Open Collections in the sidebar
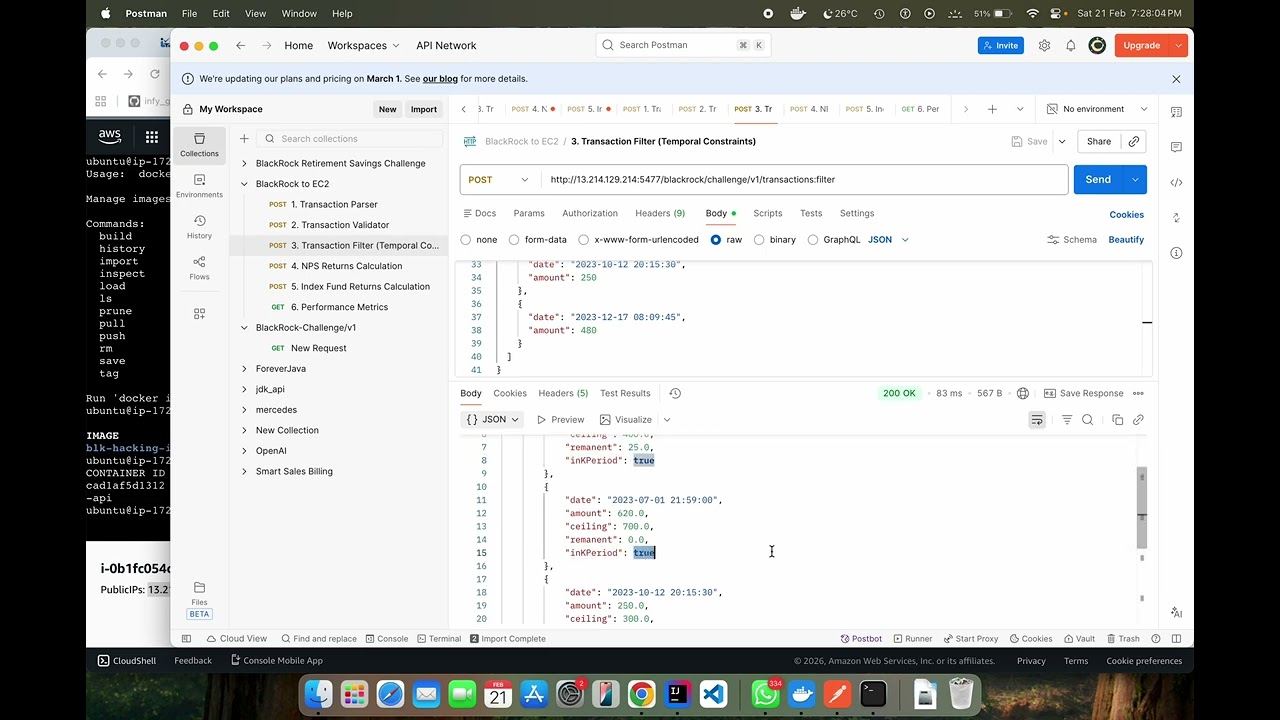Screen dimensions: 1280x720 click(199, 145)
